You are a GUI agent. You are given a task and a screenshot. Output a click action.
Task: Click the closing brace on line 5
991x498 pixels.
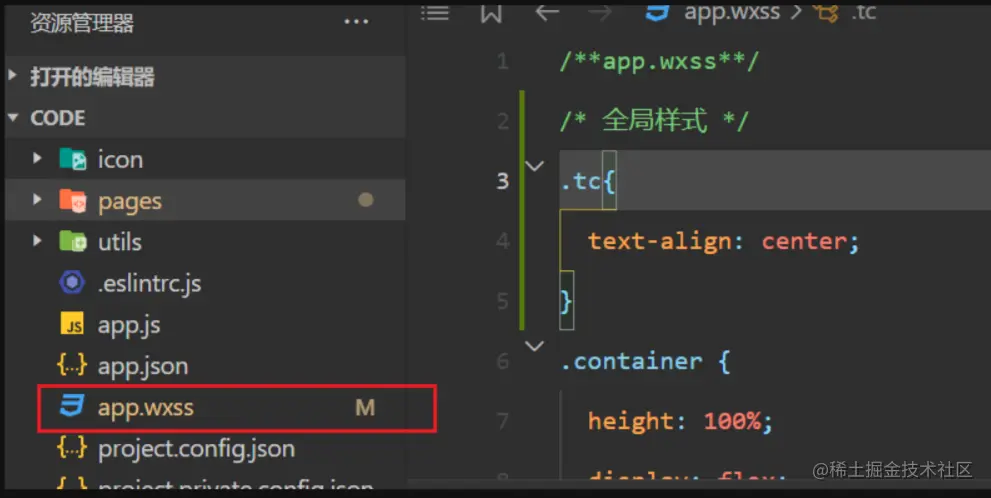tap(566, 302)
